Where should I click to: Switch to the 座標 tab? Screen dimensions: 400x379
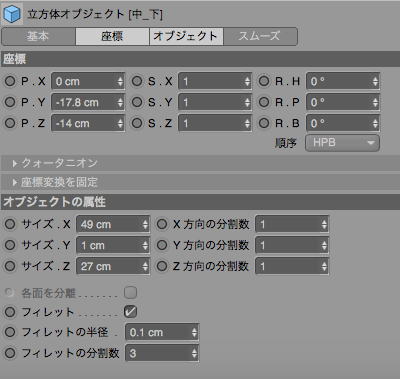pos(112,36)
